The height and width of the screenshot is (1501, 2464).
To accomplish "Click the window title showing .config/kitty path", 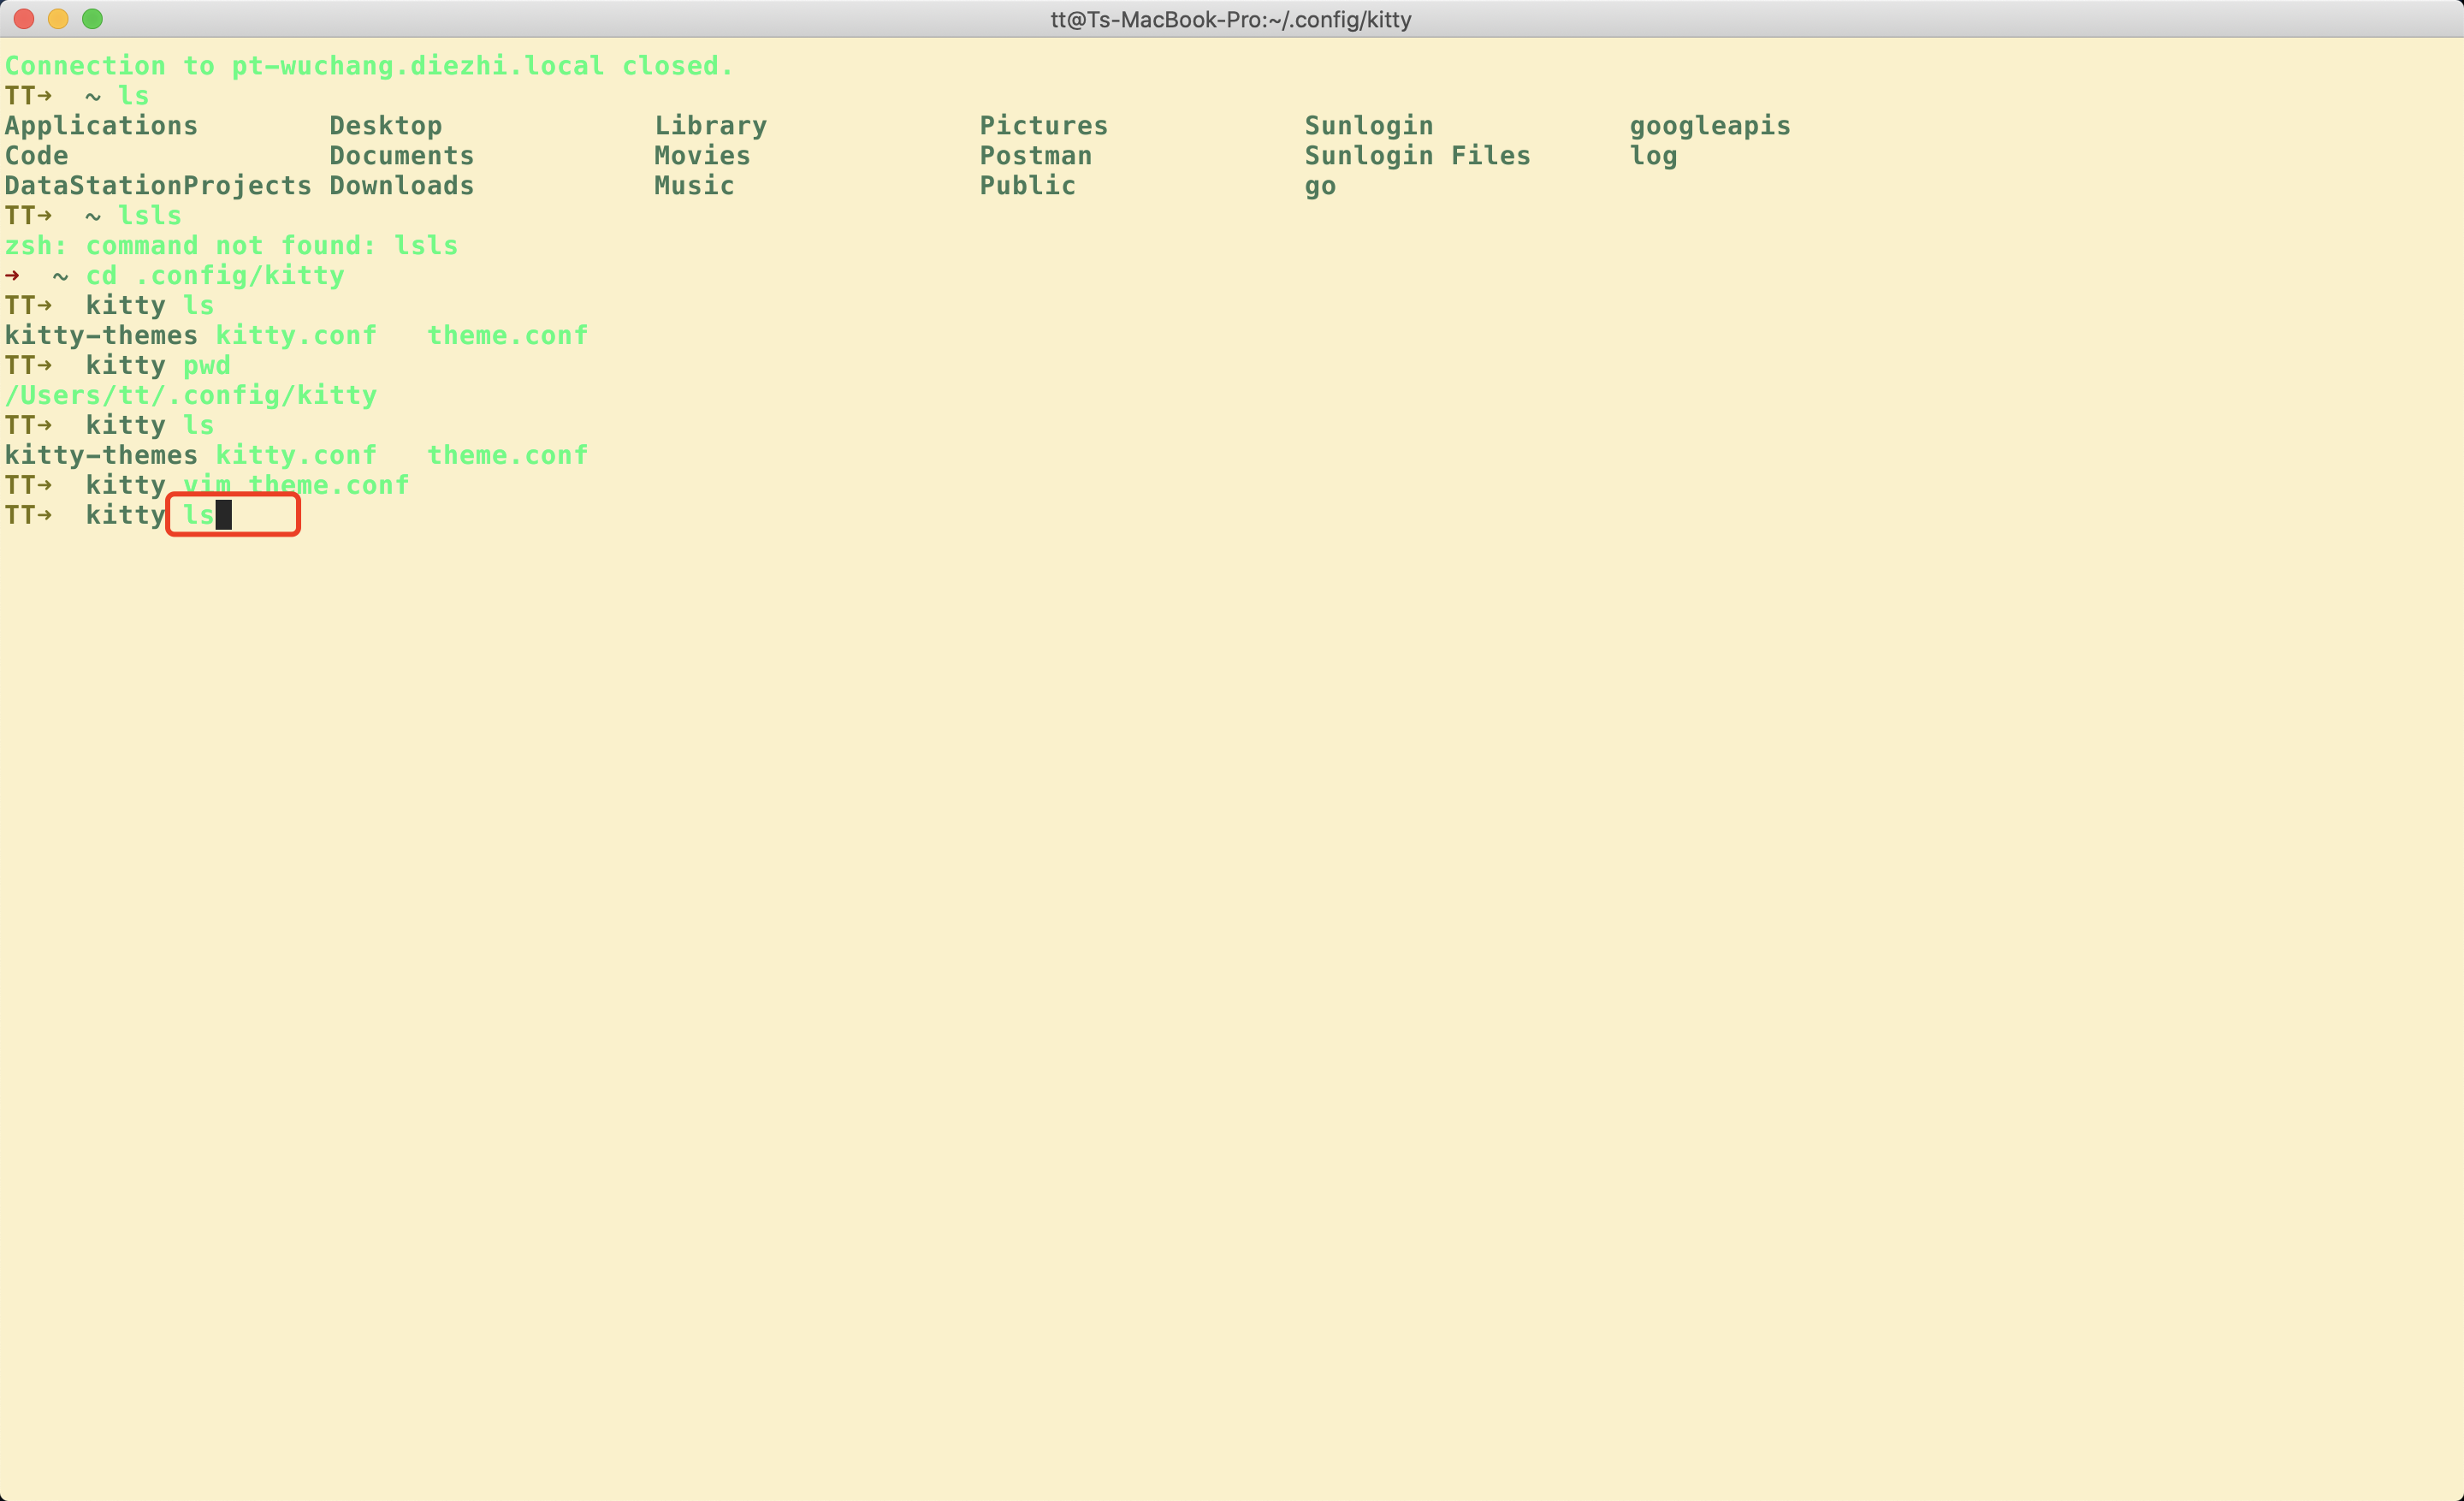I will (1230, 19).
